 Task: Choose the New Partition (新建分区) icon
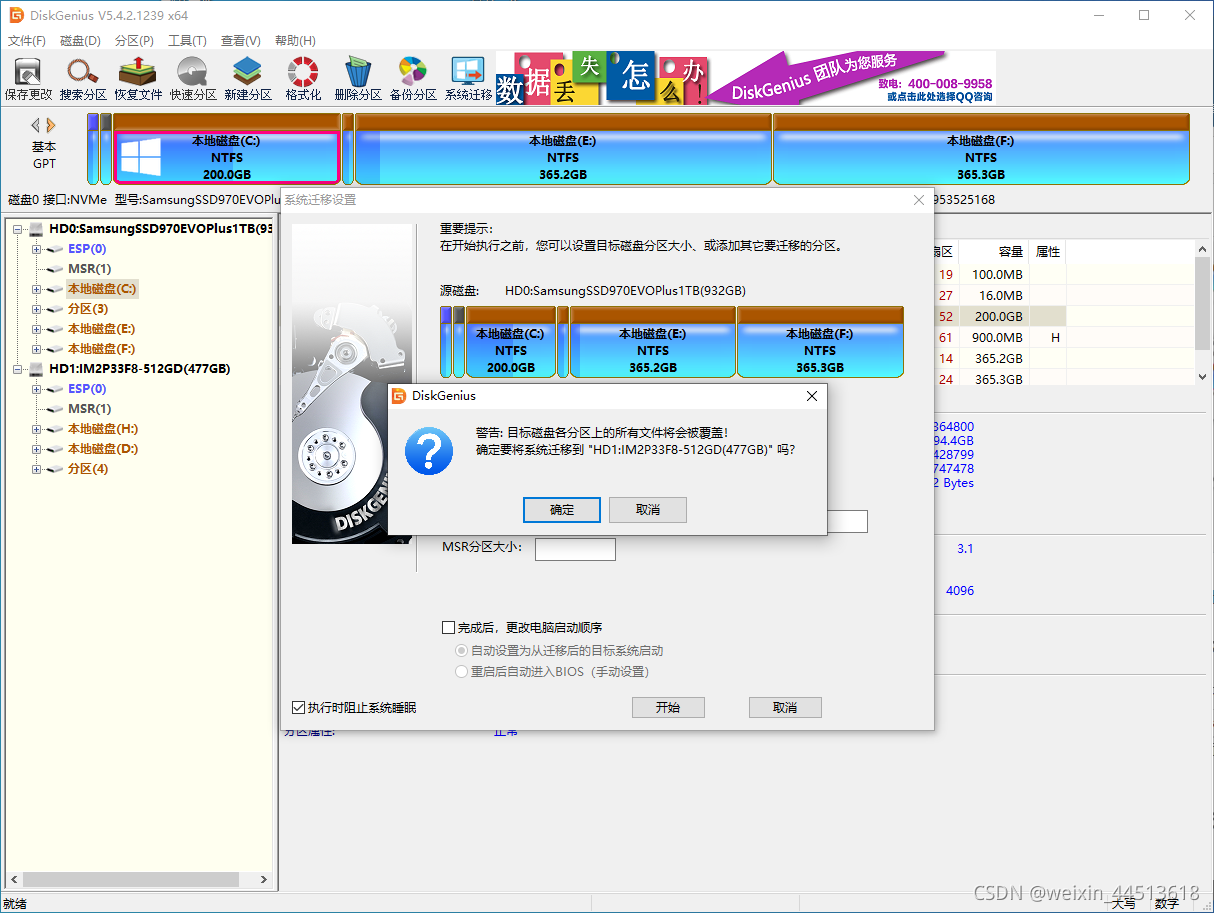(248, 79)
